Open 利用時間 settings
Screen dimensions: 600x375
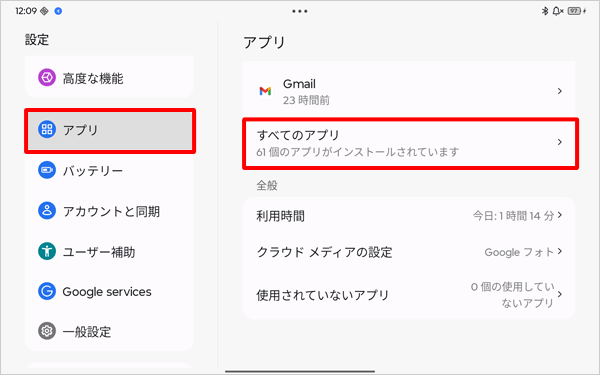point(409,216)
